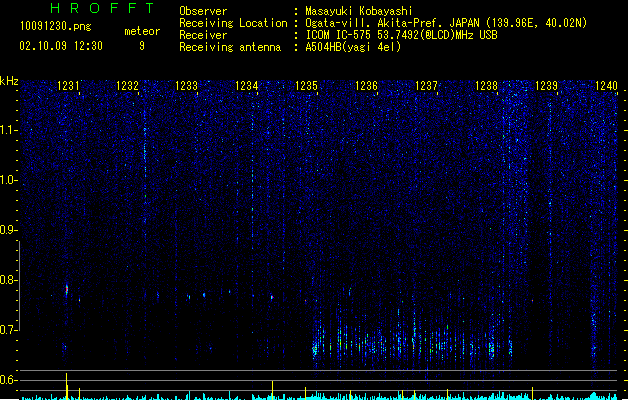The width and height of the screenshot is (629, 400).
Task: Click time marker 1237
Action: tap(426, 86)
